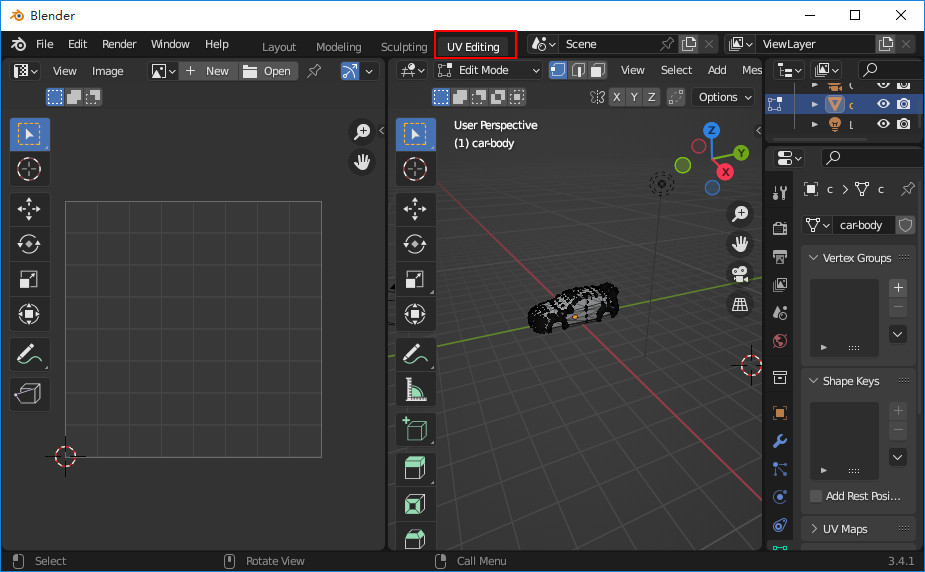Screen dimensions: 925x572
Task: Click the New image button
Action: click(x=209, y=71)
